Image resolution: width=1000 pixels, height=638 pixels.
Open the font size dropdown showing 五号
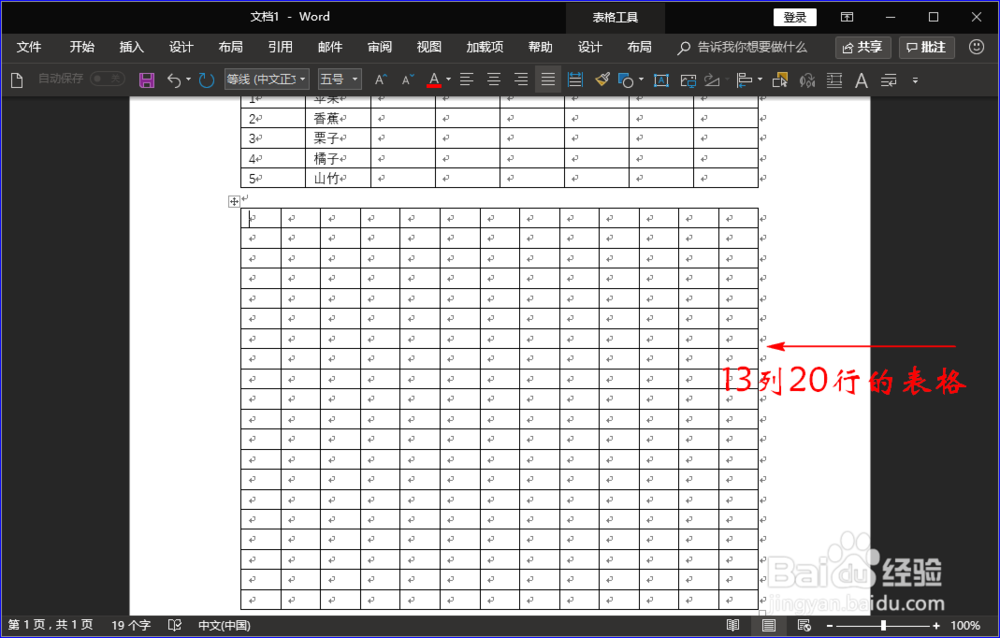point(340,79)
